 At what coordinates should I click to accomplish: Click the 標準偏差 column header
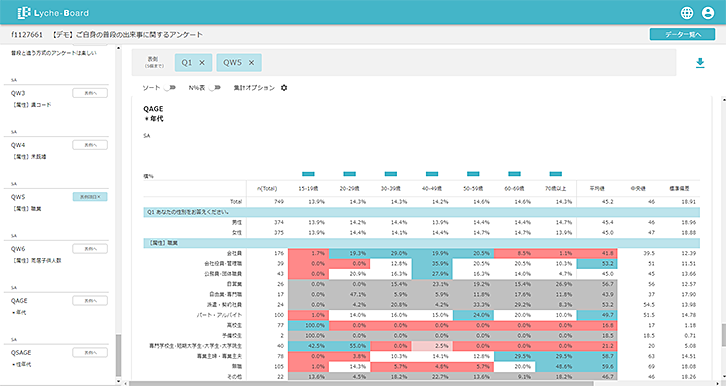[679, 188]
